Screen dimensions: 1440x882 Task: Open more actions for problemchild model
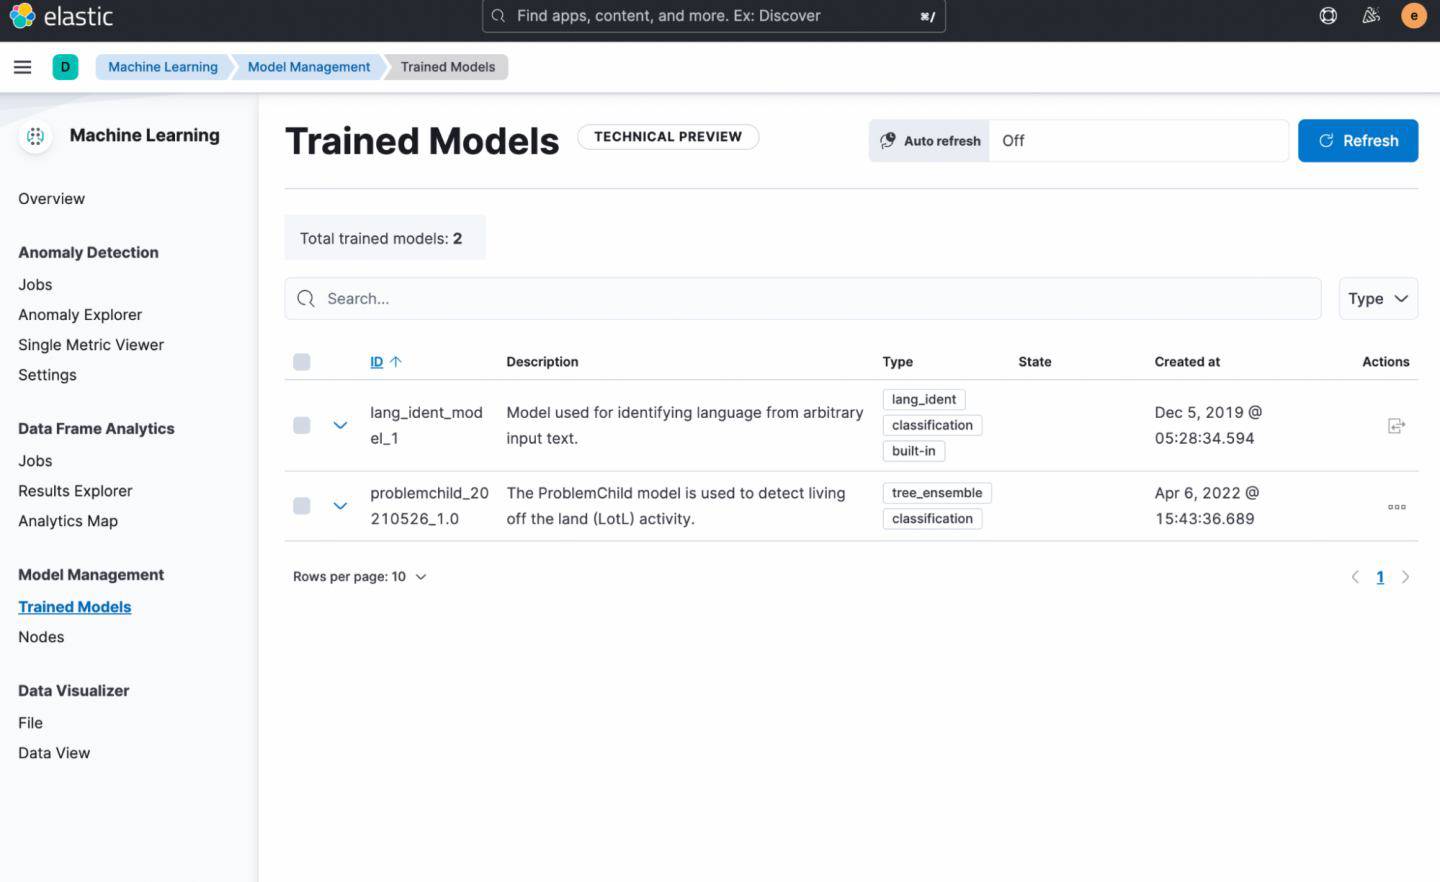1396,506
